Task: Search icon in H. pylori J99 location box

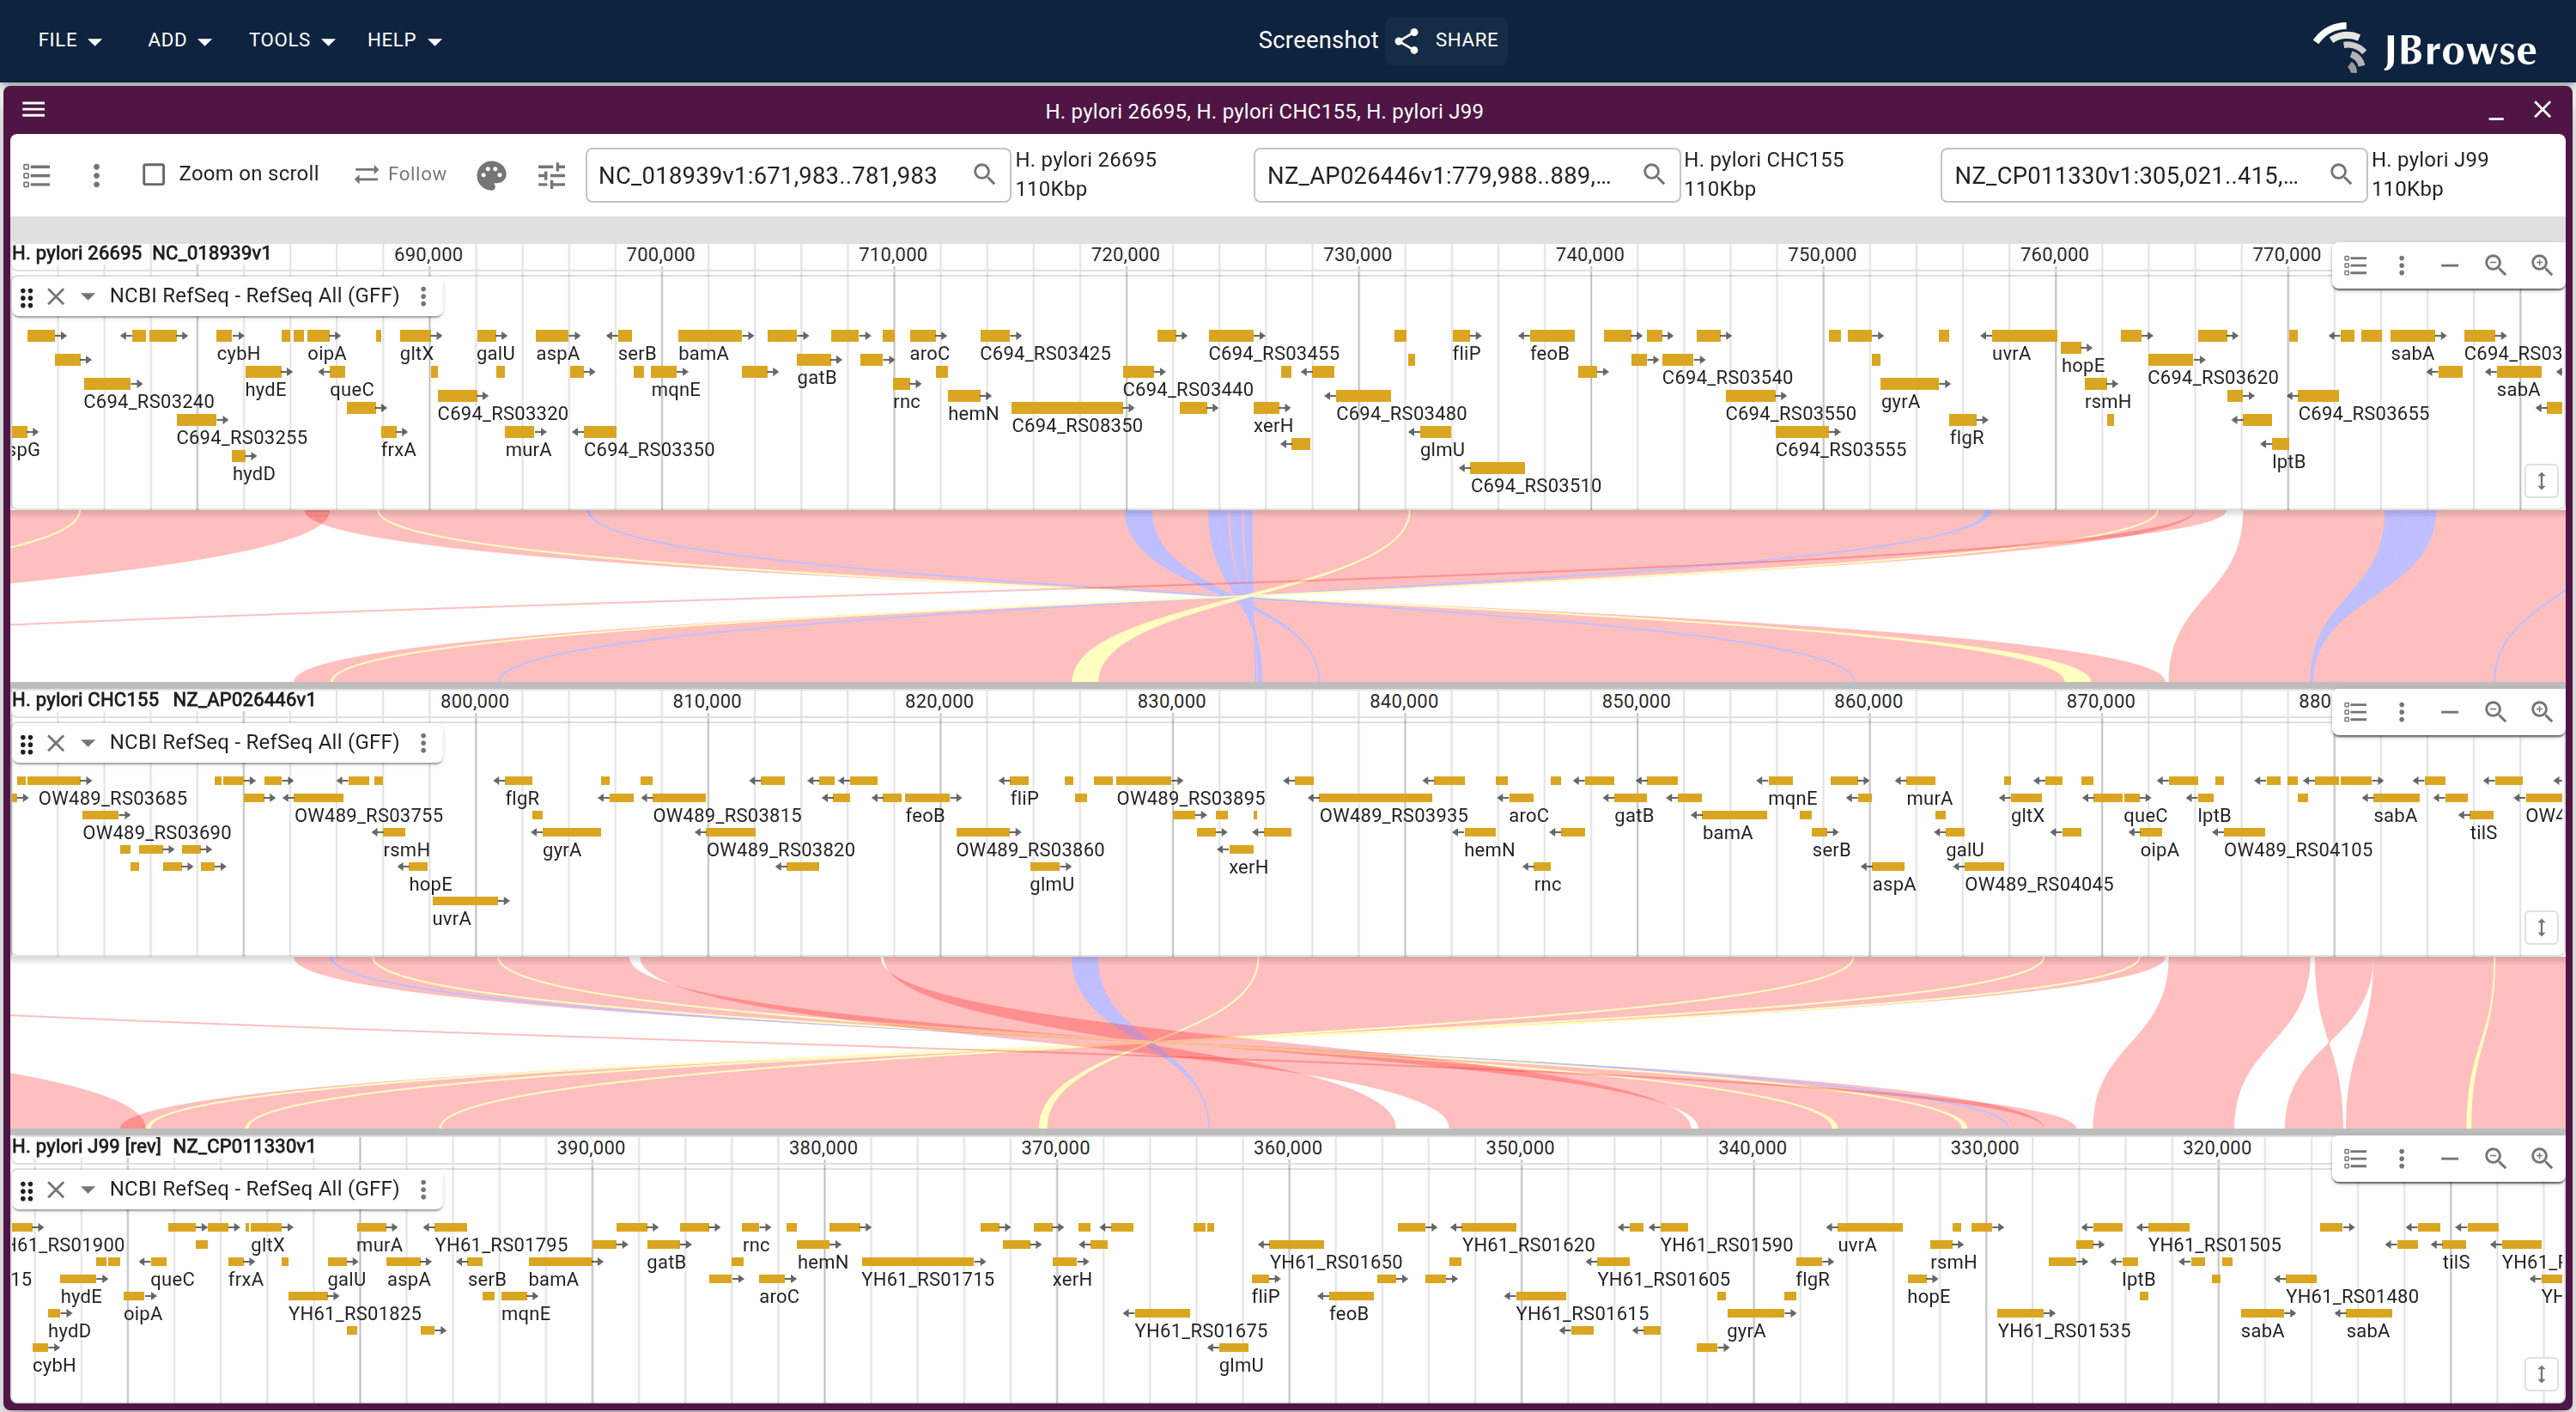Action: (2341, 175)
